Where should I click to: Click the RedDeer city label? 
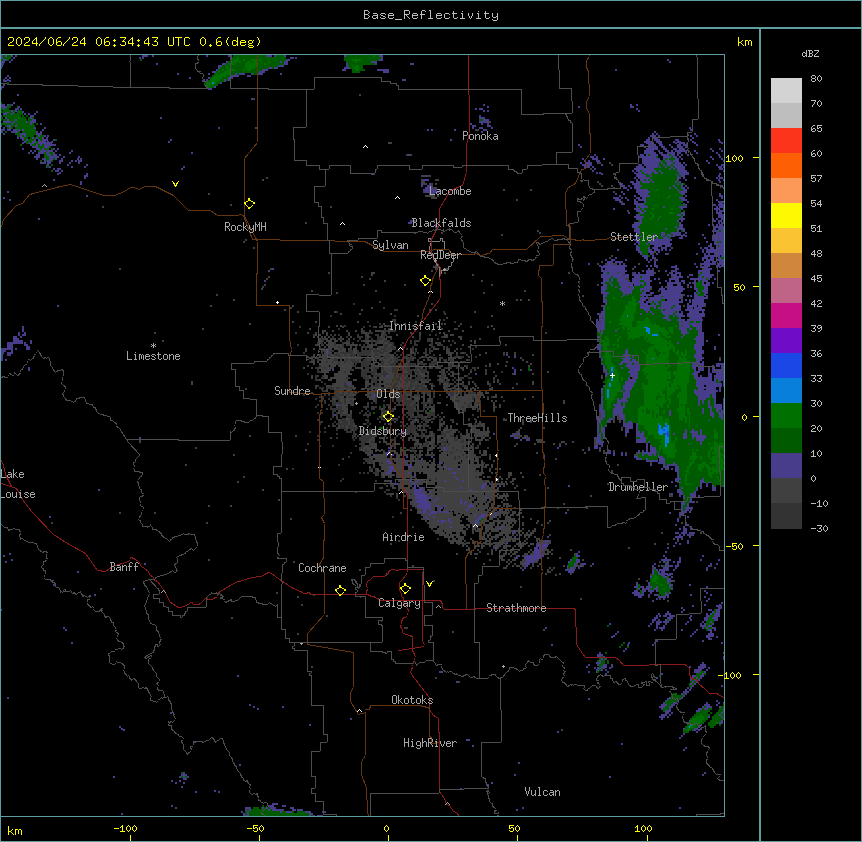tap(440, 255)
